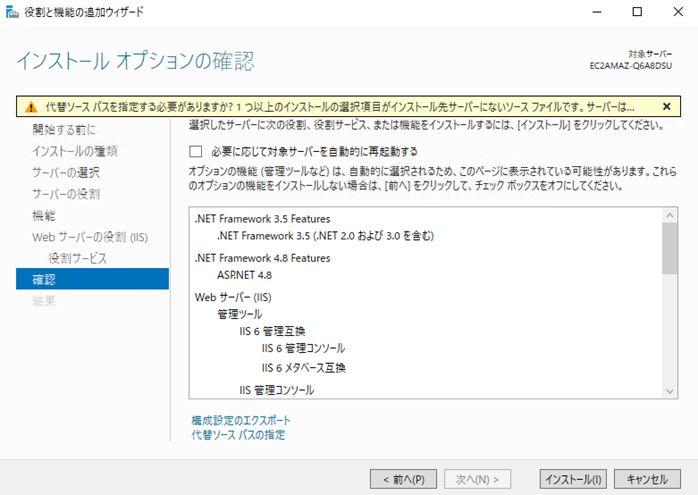This screenshot has height=495, width=698.
Task: Enable automatic restart of target server checkbox
Action: tap(195, 152)
